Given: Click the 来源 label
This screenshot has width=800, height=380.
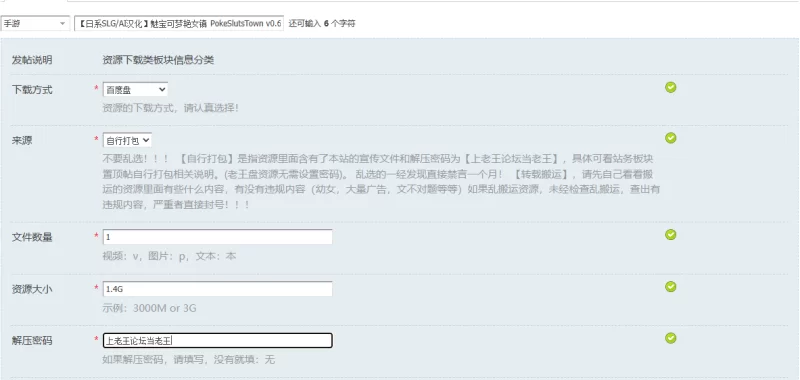Looking at the screenshot, I should coord(22,141).
